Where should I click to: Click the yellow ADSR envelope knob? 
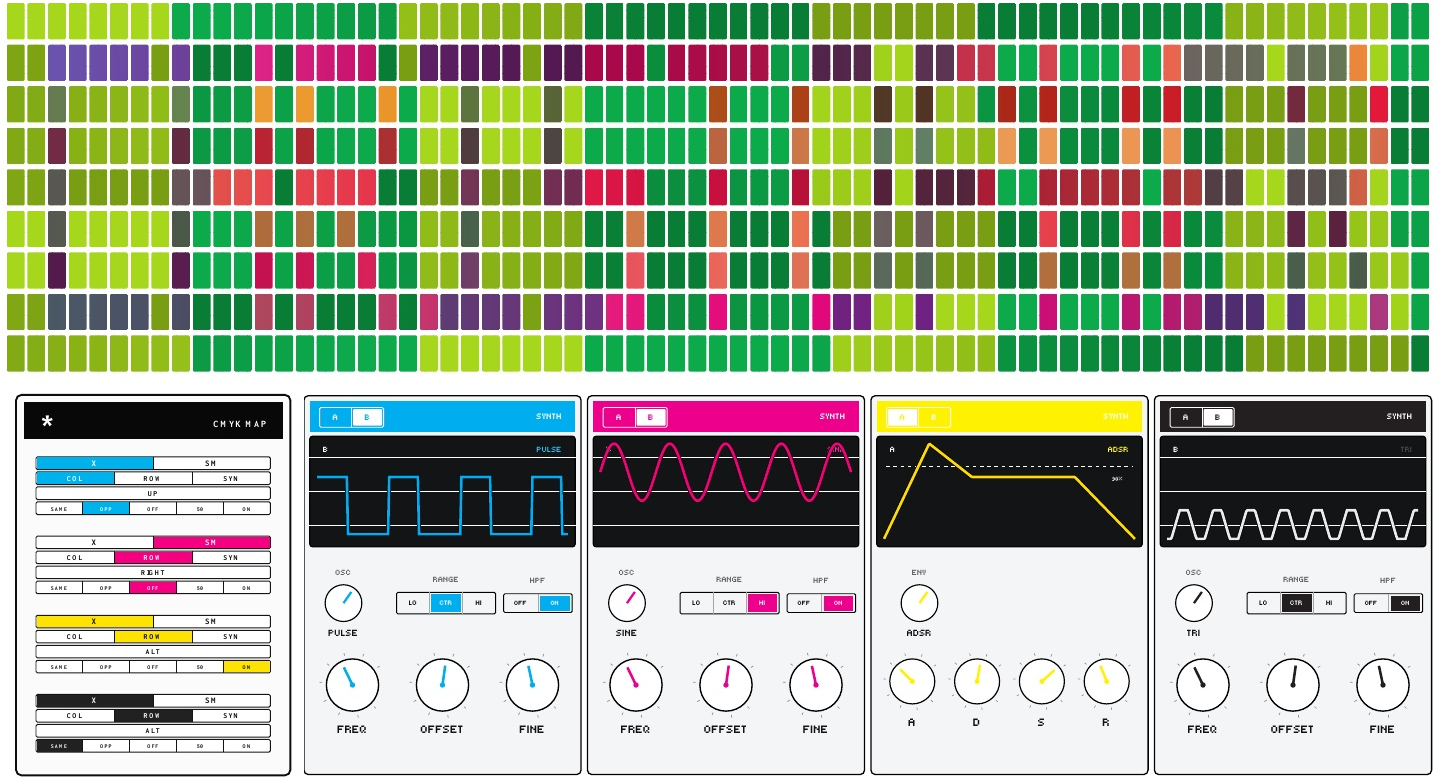(x=919, y=603)
